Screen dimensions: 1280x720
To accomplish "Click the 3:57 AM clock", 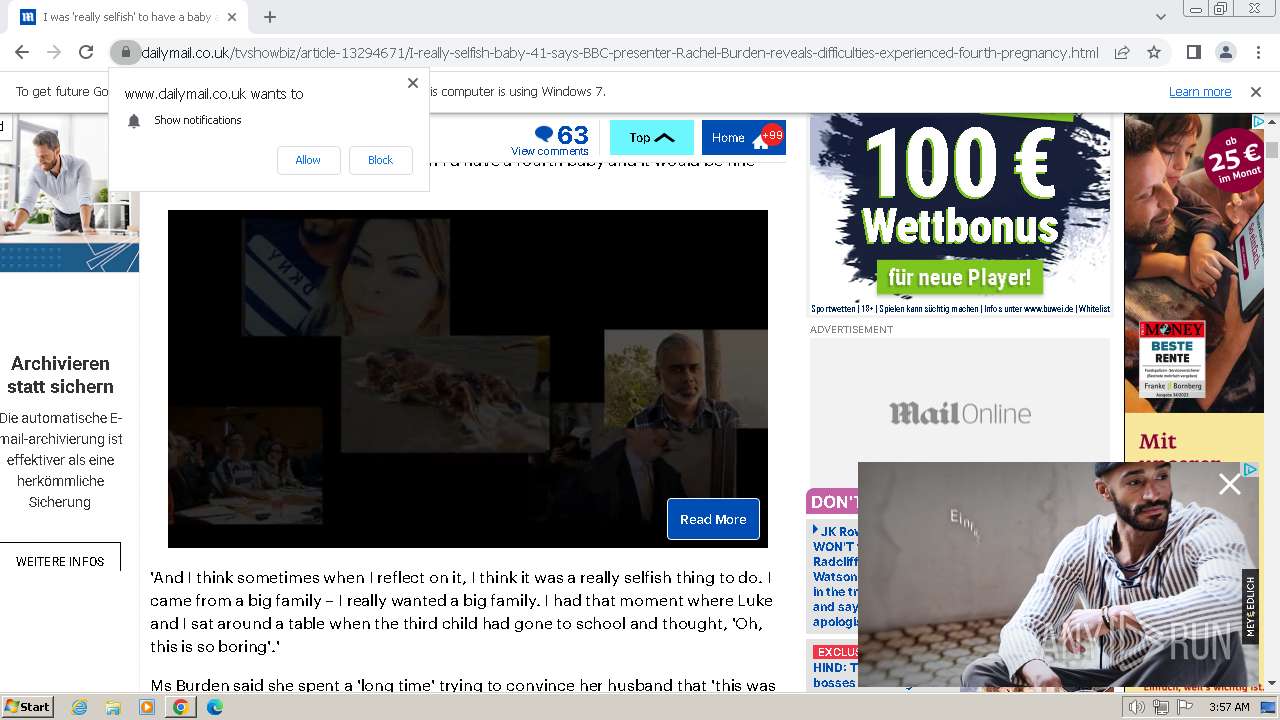I will click(1229, 707).
